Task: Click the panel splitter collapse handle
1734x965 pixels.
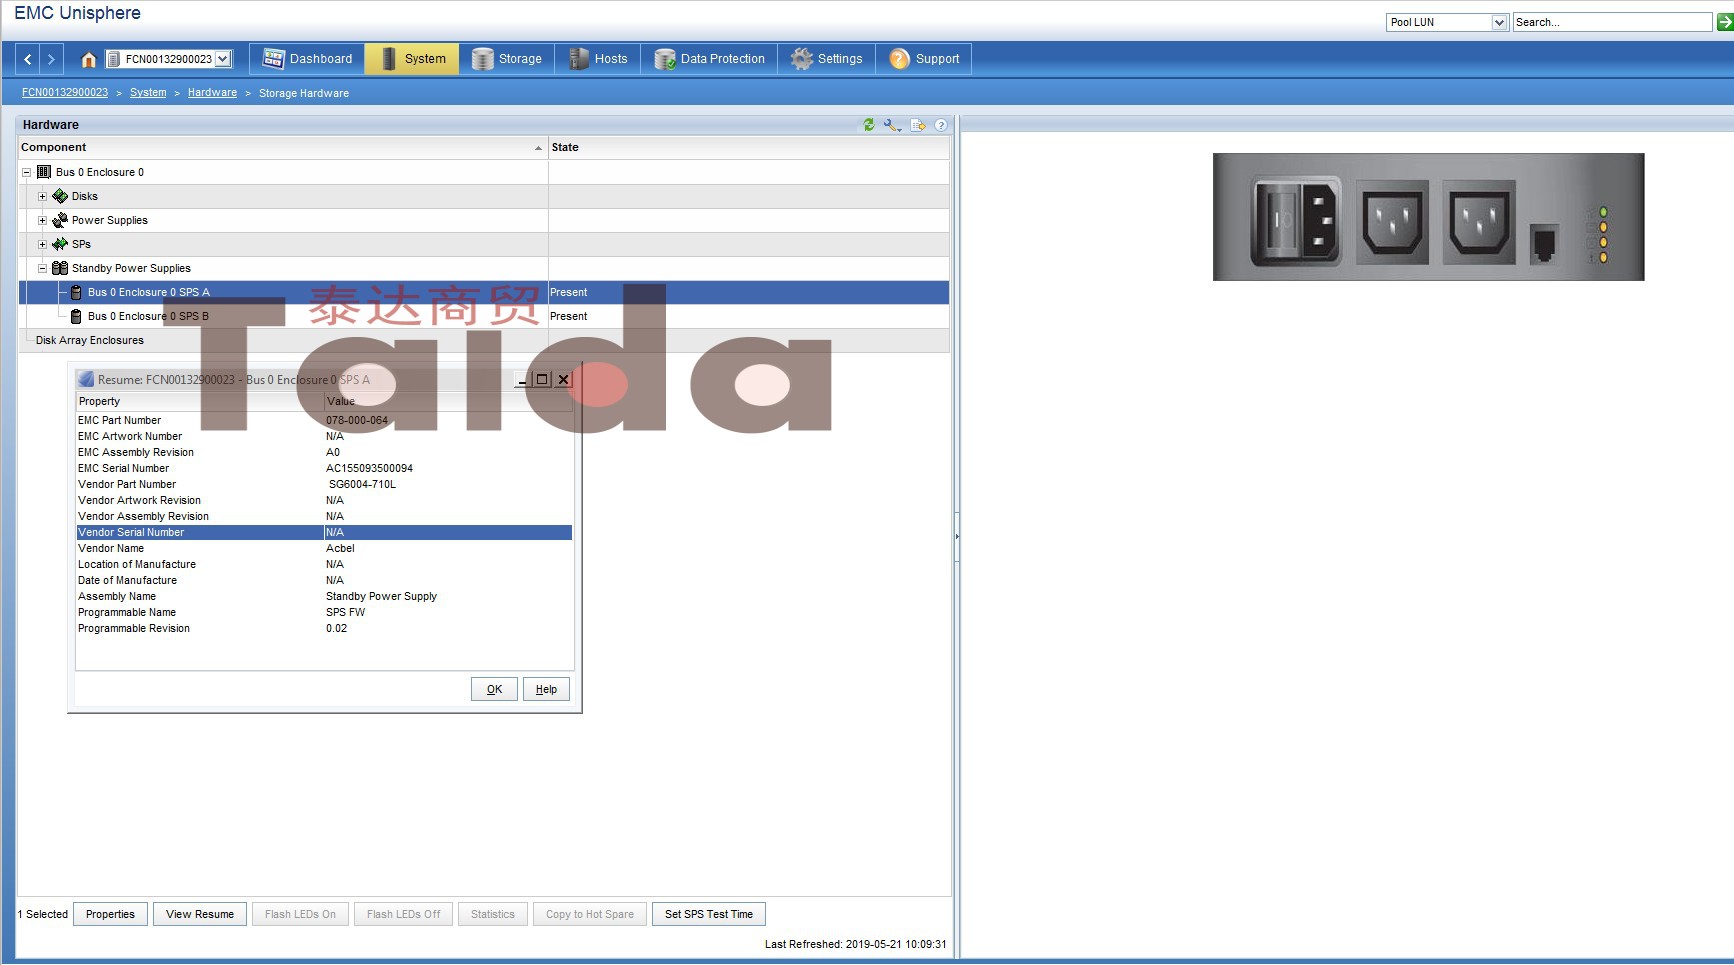Action: coord(956,536)
